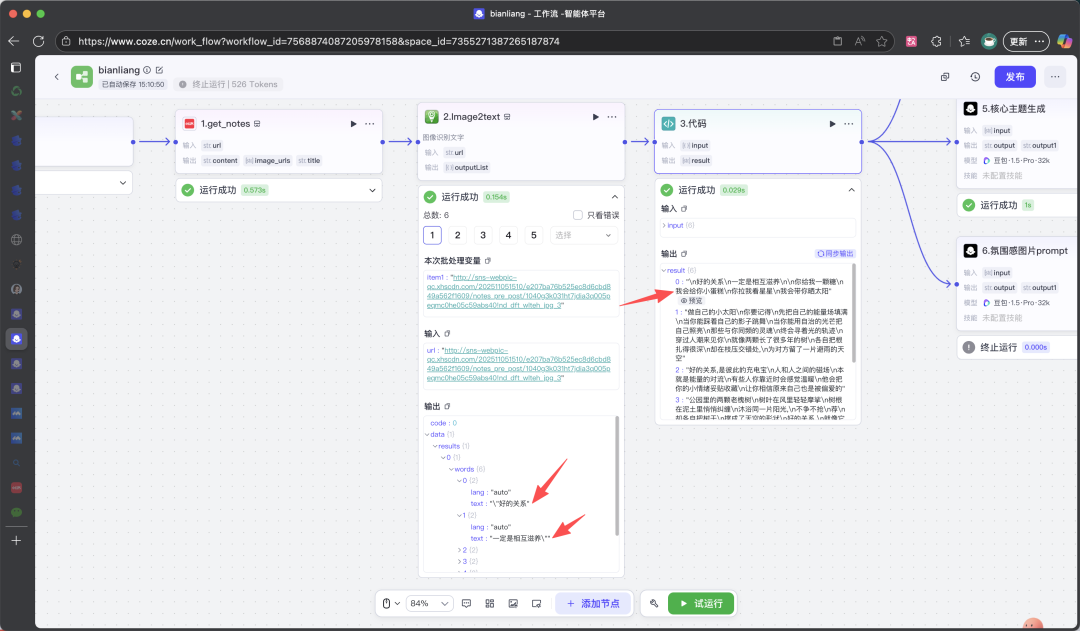Toggle the 只看错误 checkbox
The height and width of the screenshot is (631, 1080).
click(x=578, y=215)
